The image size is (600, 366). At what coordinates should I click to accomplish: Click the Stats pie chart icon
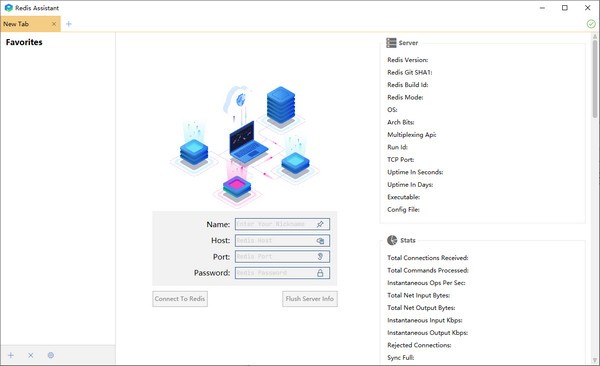point(392,240)
